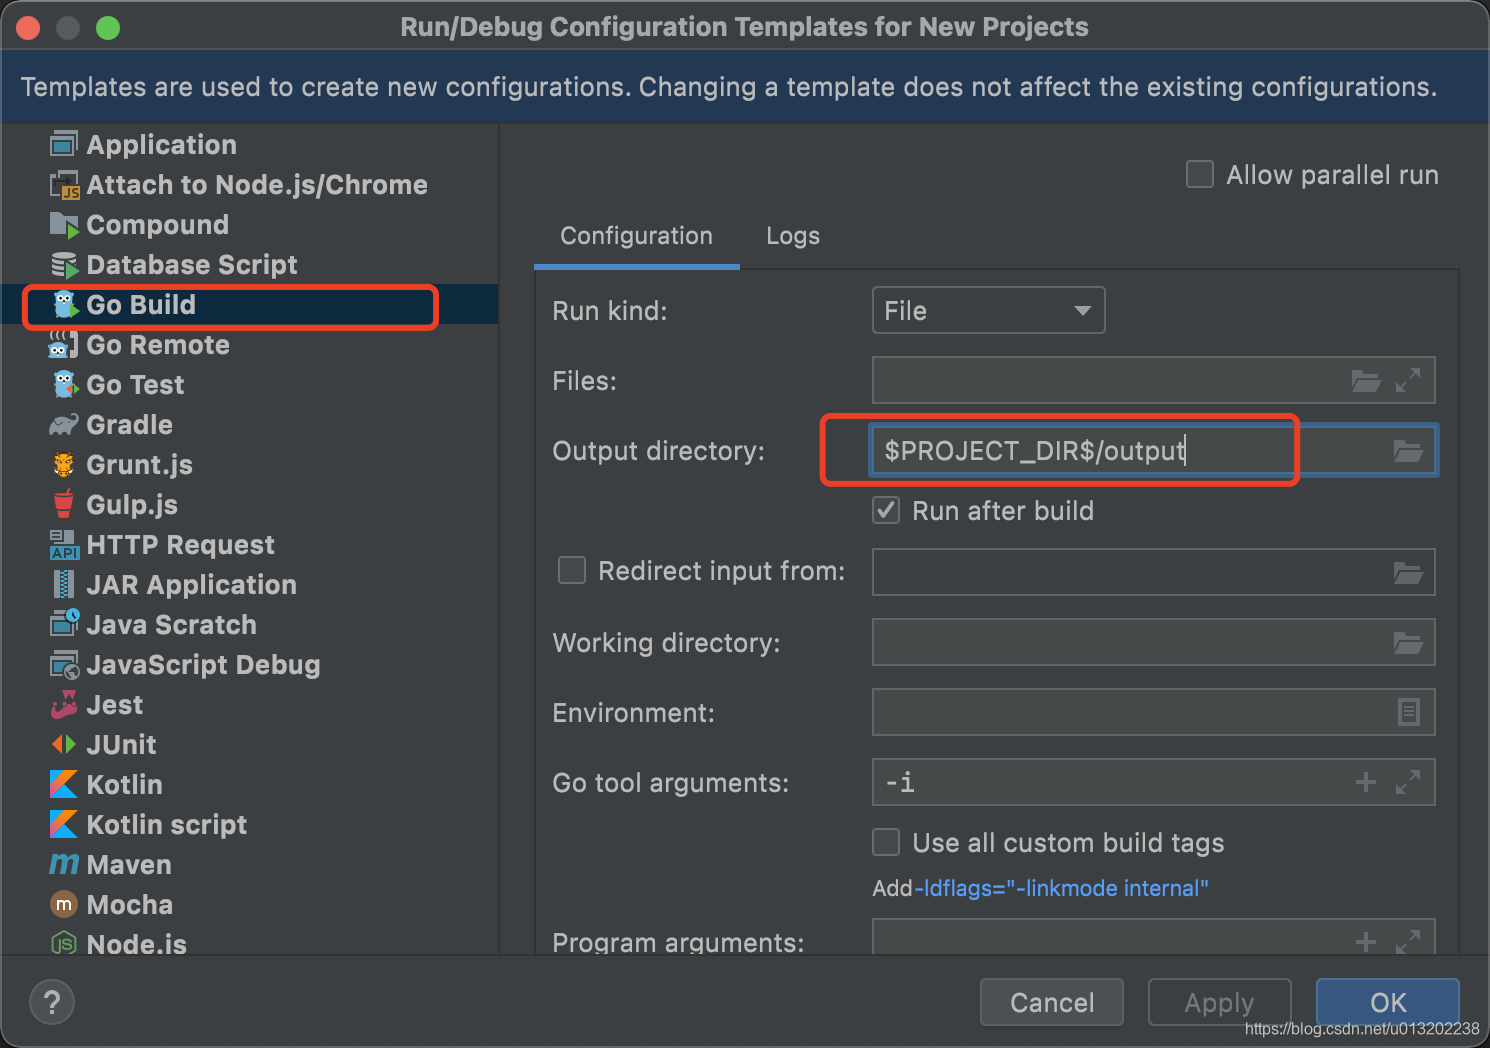
Task: Select the Go Test template label
Action: [x=135, y=385]
